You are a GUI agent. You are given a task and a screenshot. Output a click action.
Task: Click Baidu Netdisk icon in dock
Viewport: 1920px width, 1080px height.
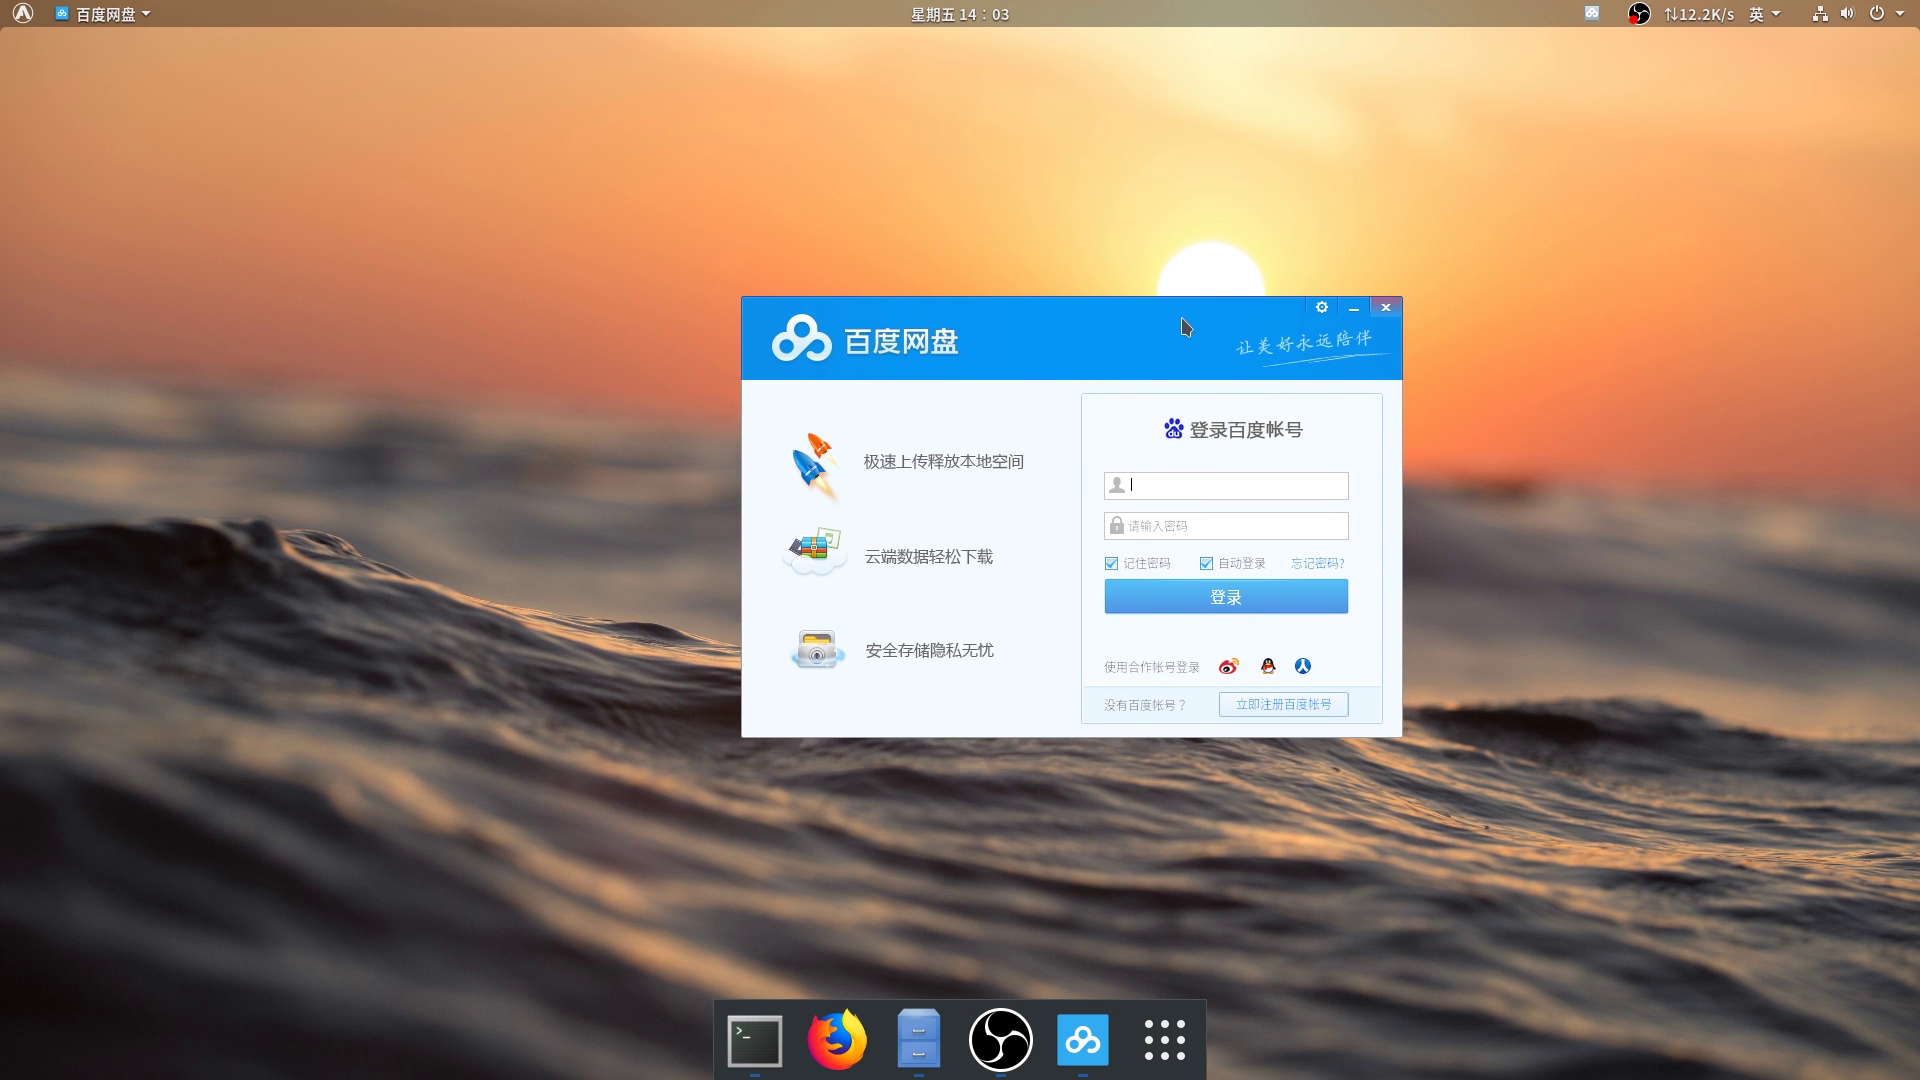(1082, 1040)
